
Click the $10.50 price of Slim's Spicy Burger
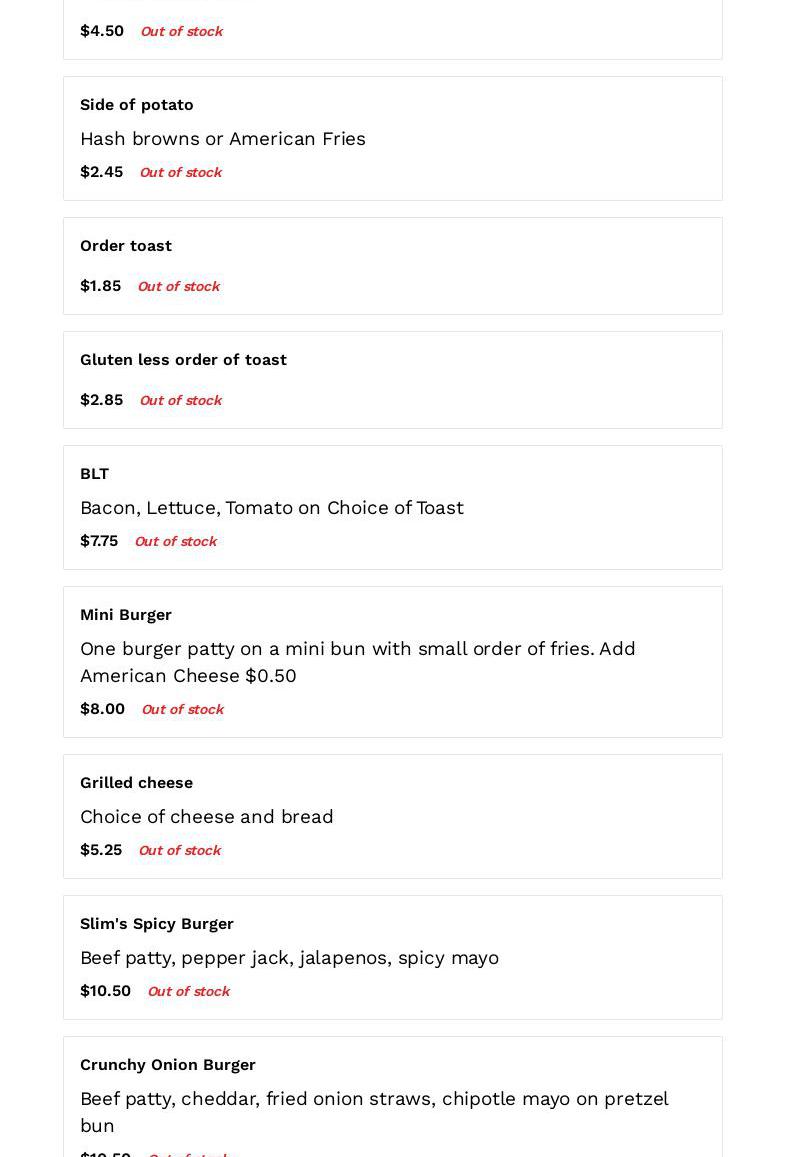pos(106,991)
